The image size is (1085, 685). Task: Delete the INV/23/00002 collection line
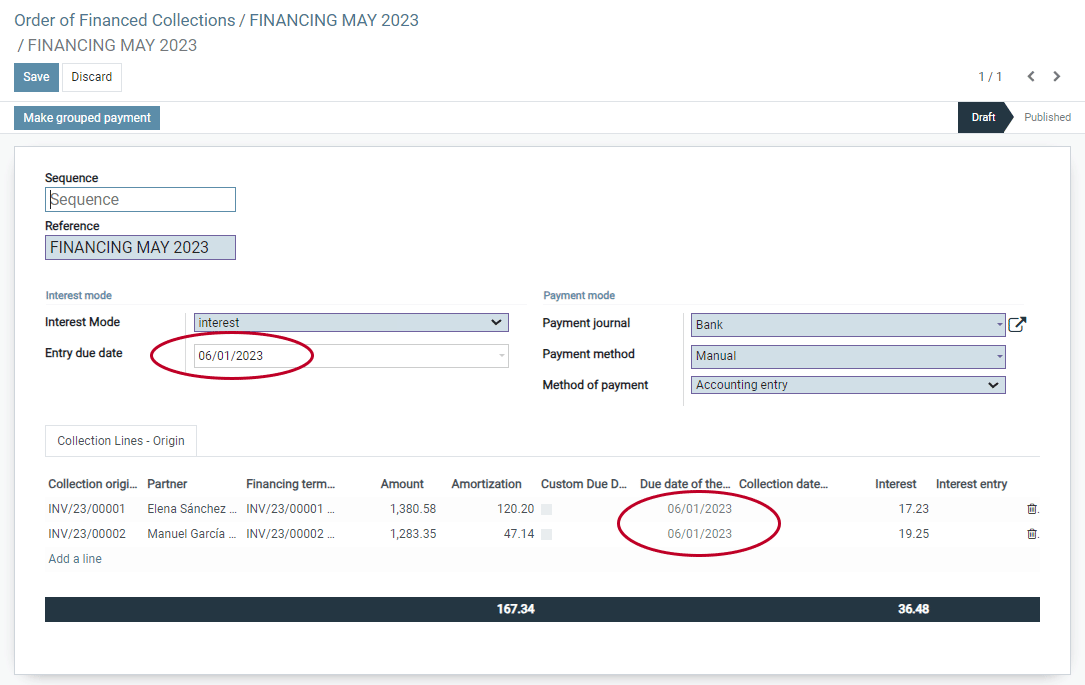1032,534
